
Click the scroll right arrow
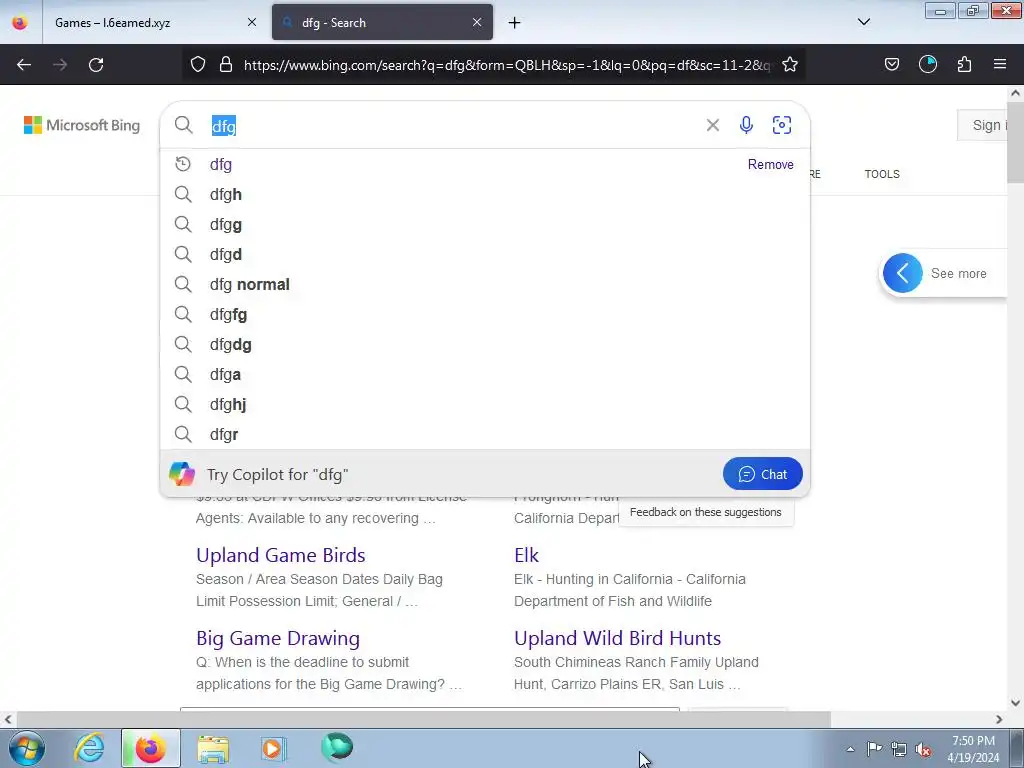[999, 719]
